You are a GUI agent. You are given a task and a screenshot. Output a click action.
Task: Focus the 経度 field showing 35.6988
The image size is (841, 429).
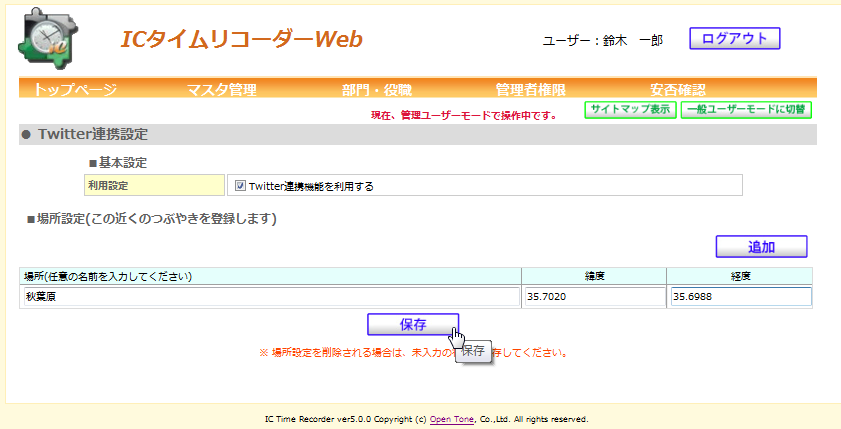(740, 297)
